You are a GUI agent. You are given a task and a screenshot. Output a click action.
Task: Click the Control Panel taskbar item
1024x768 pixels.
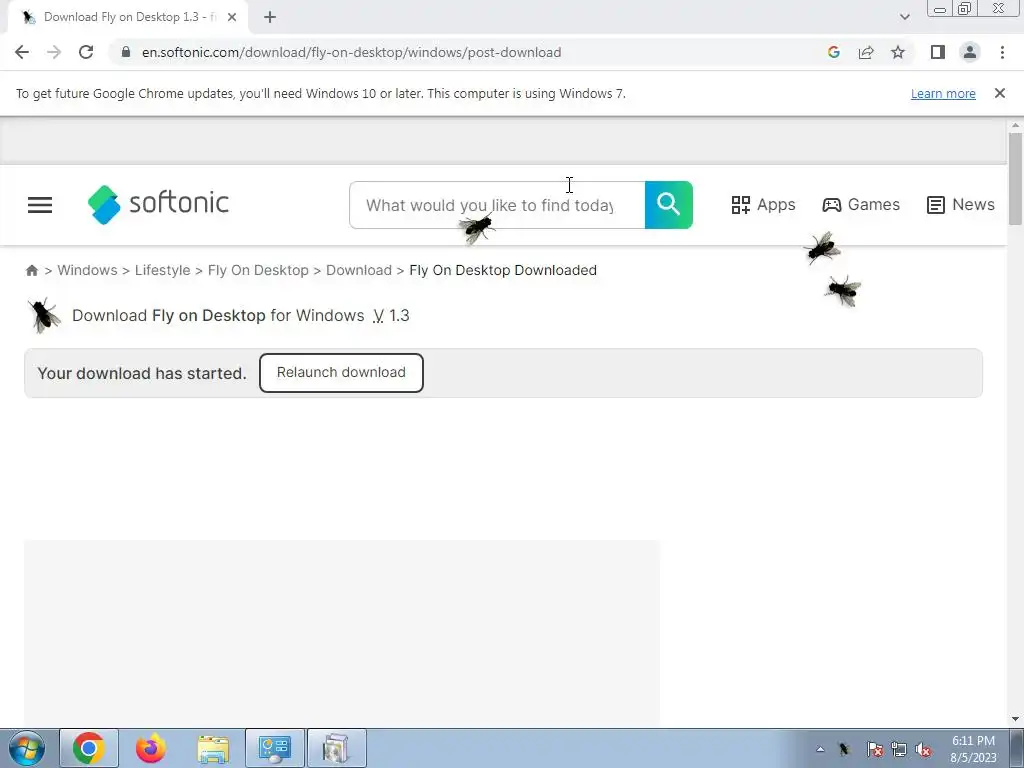[275, 748]
